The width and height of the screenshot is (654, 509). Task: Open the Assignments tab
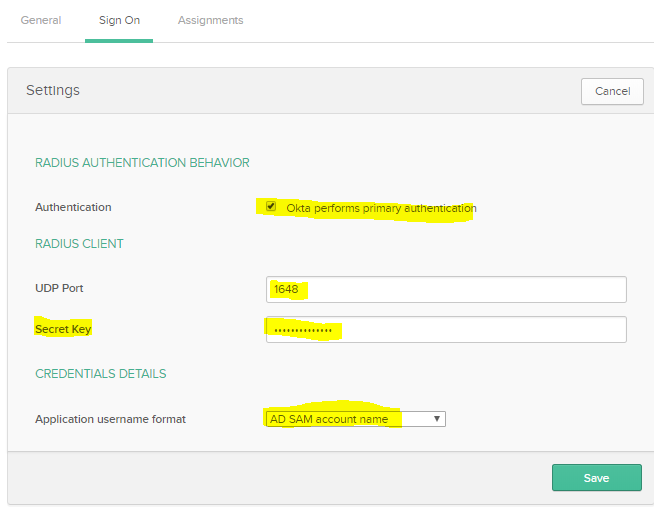(210, 20)
